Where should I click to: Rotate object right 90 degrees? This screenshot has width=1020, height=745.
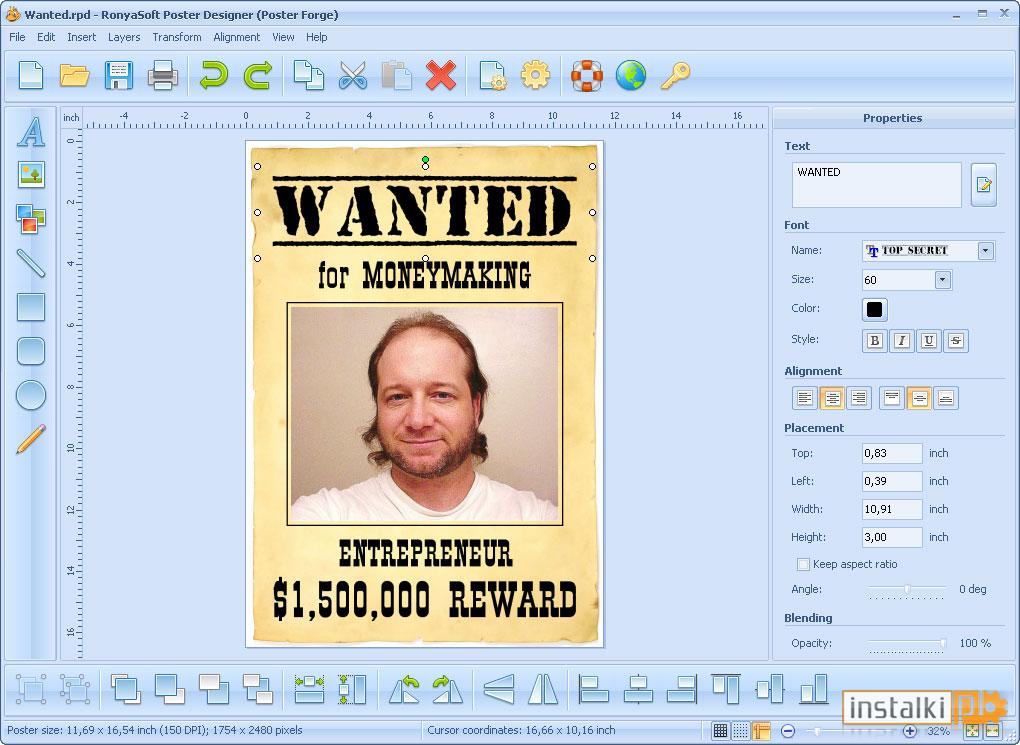(x=448, y=688)
